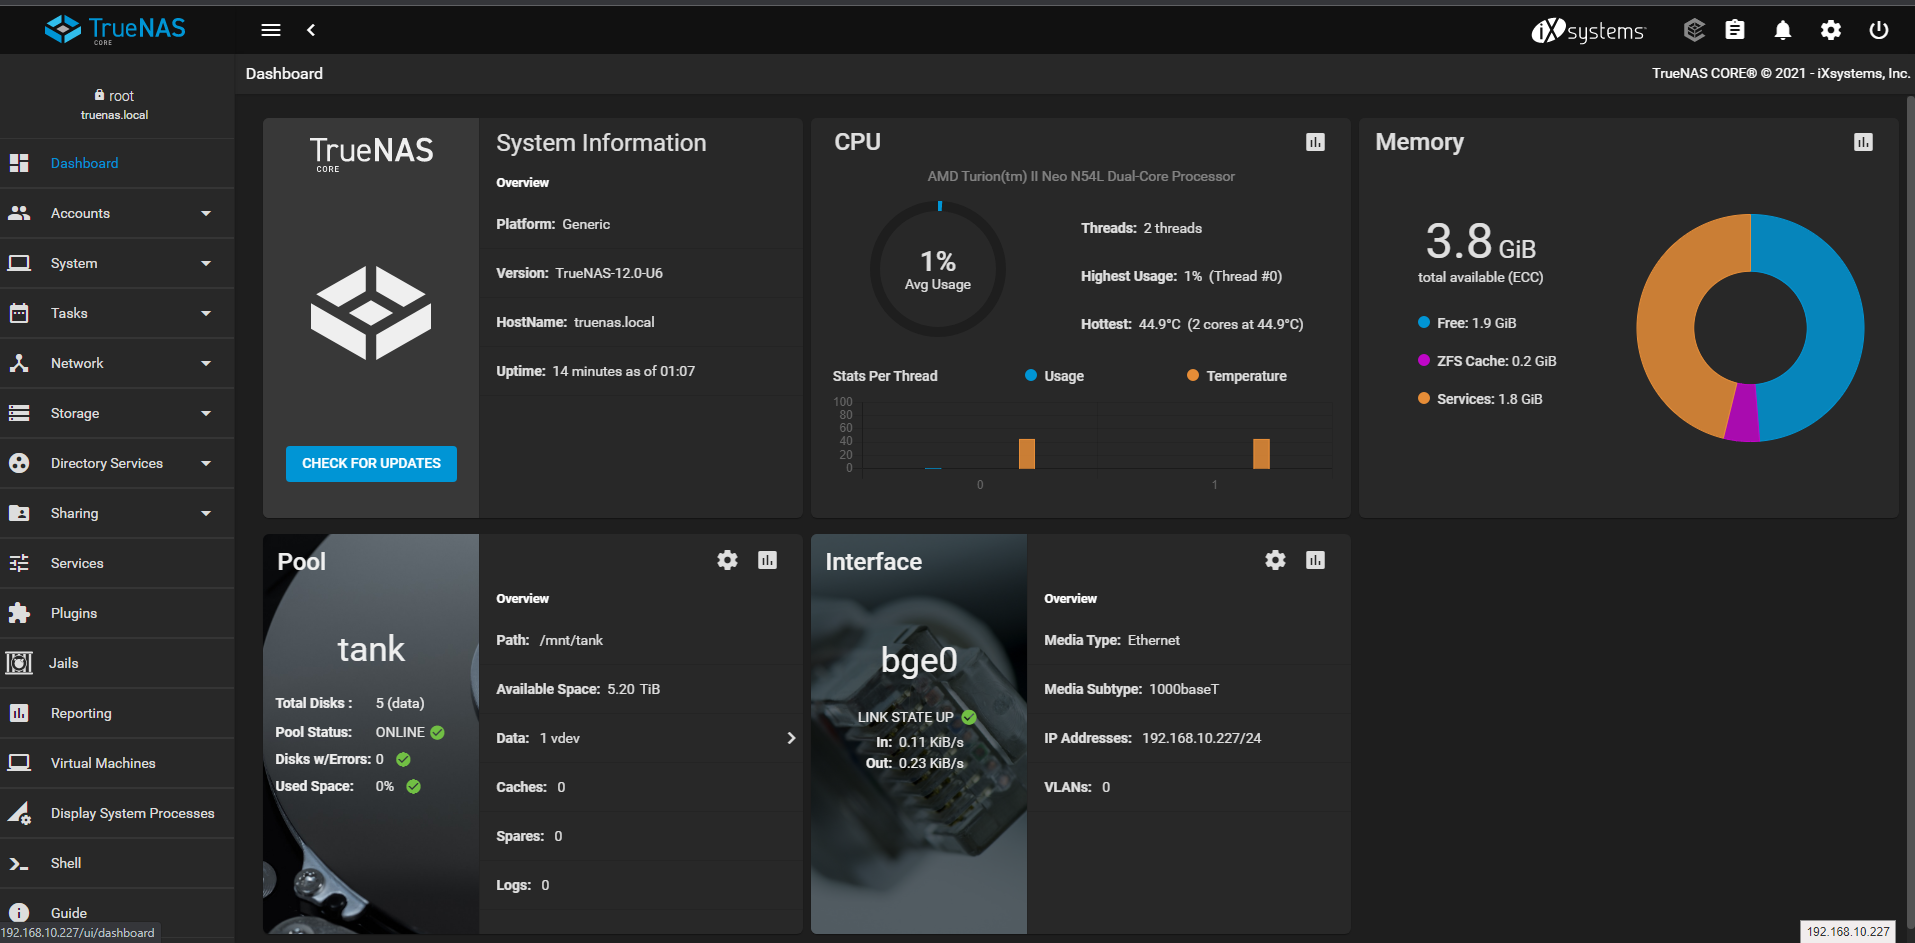Image resolution: width=1915 pixels, height=943 pixels.
Task: Click the Shell prompt icon
Action: click(x=19, y=863)
